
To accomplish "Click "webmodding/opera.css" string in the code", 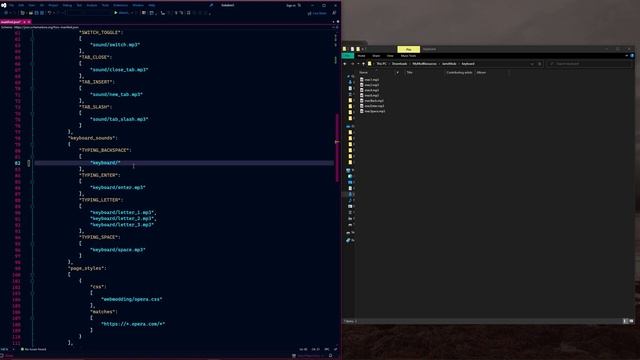I will click(131, 299).
